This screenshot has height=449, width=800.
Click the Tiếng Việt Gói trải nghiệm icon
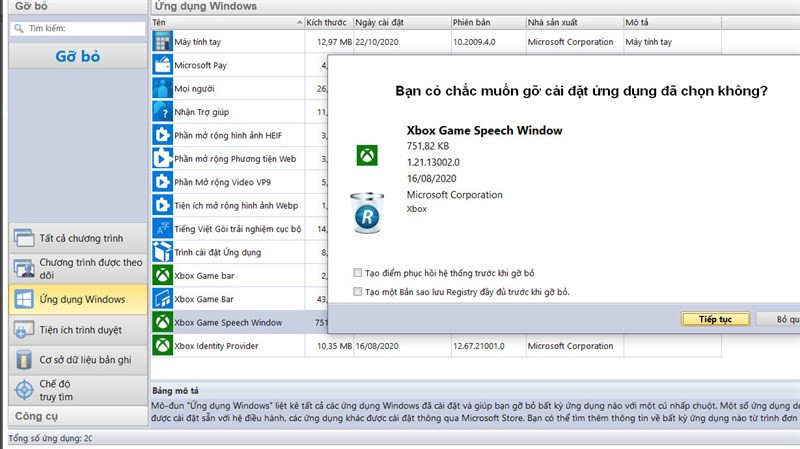pyautogui.click(x=162, y=229)
